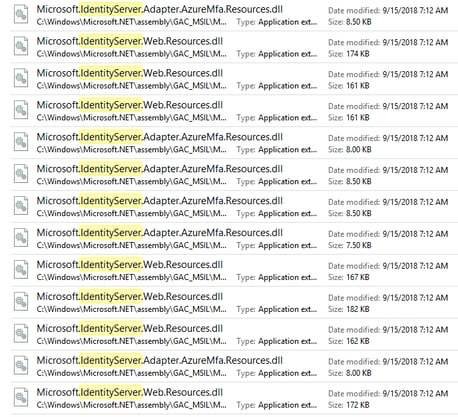
Task: Select Web.Resources.dll file name in the 162 KB row
Action: click(x=130, y=329)
